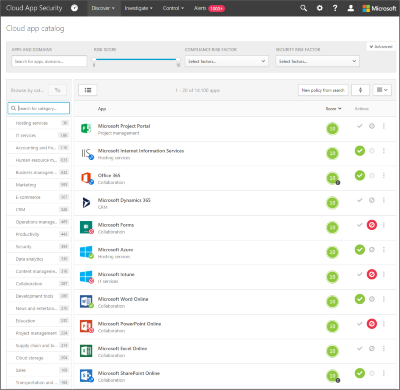Open Microsoft Intune app link
The height and width of the screenshot is (390, 400).
[116, 274]
